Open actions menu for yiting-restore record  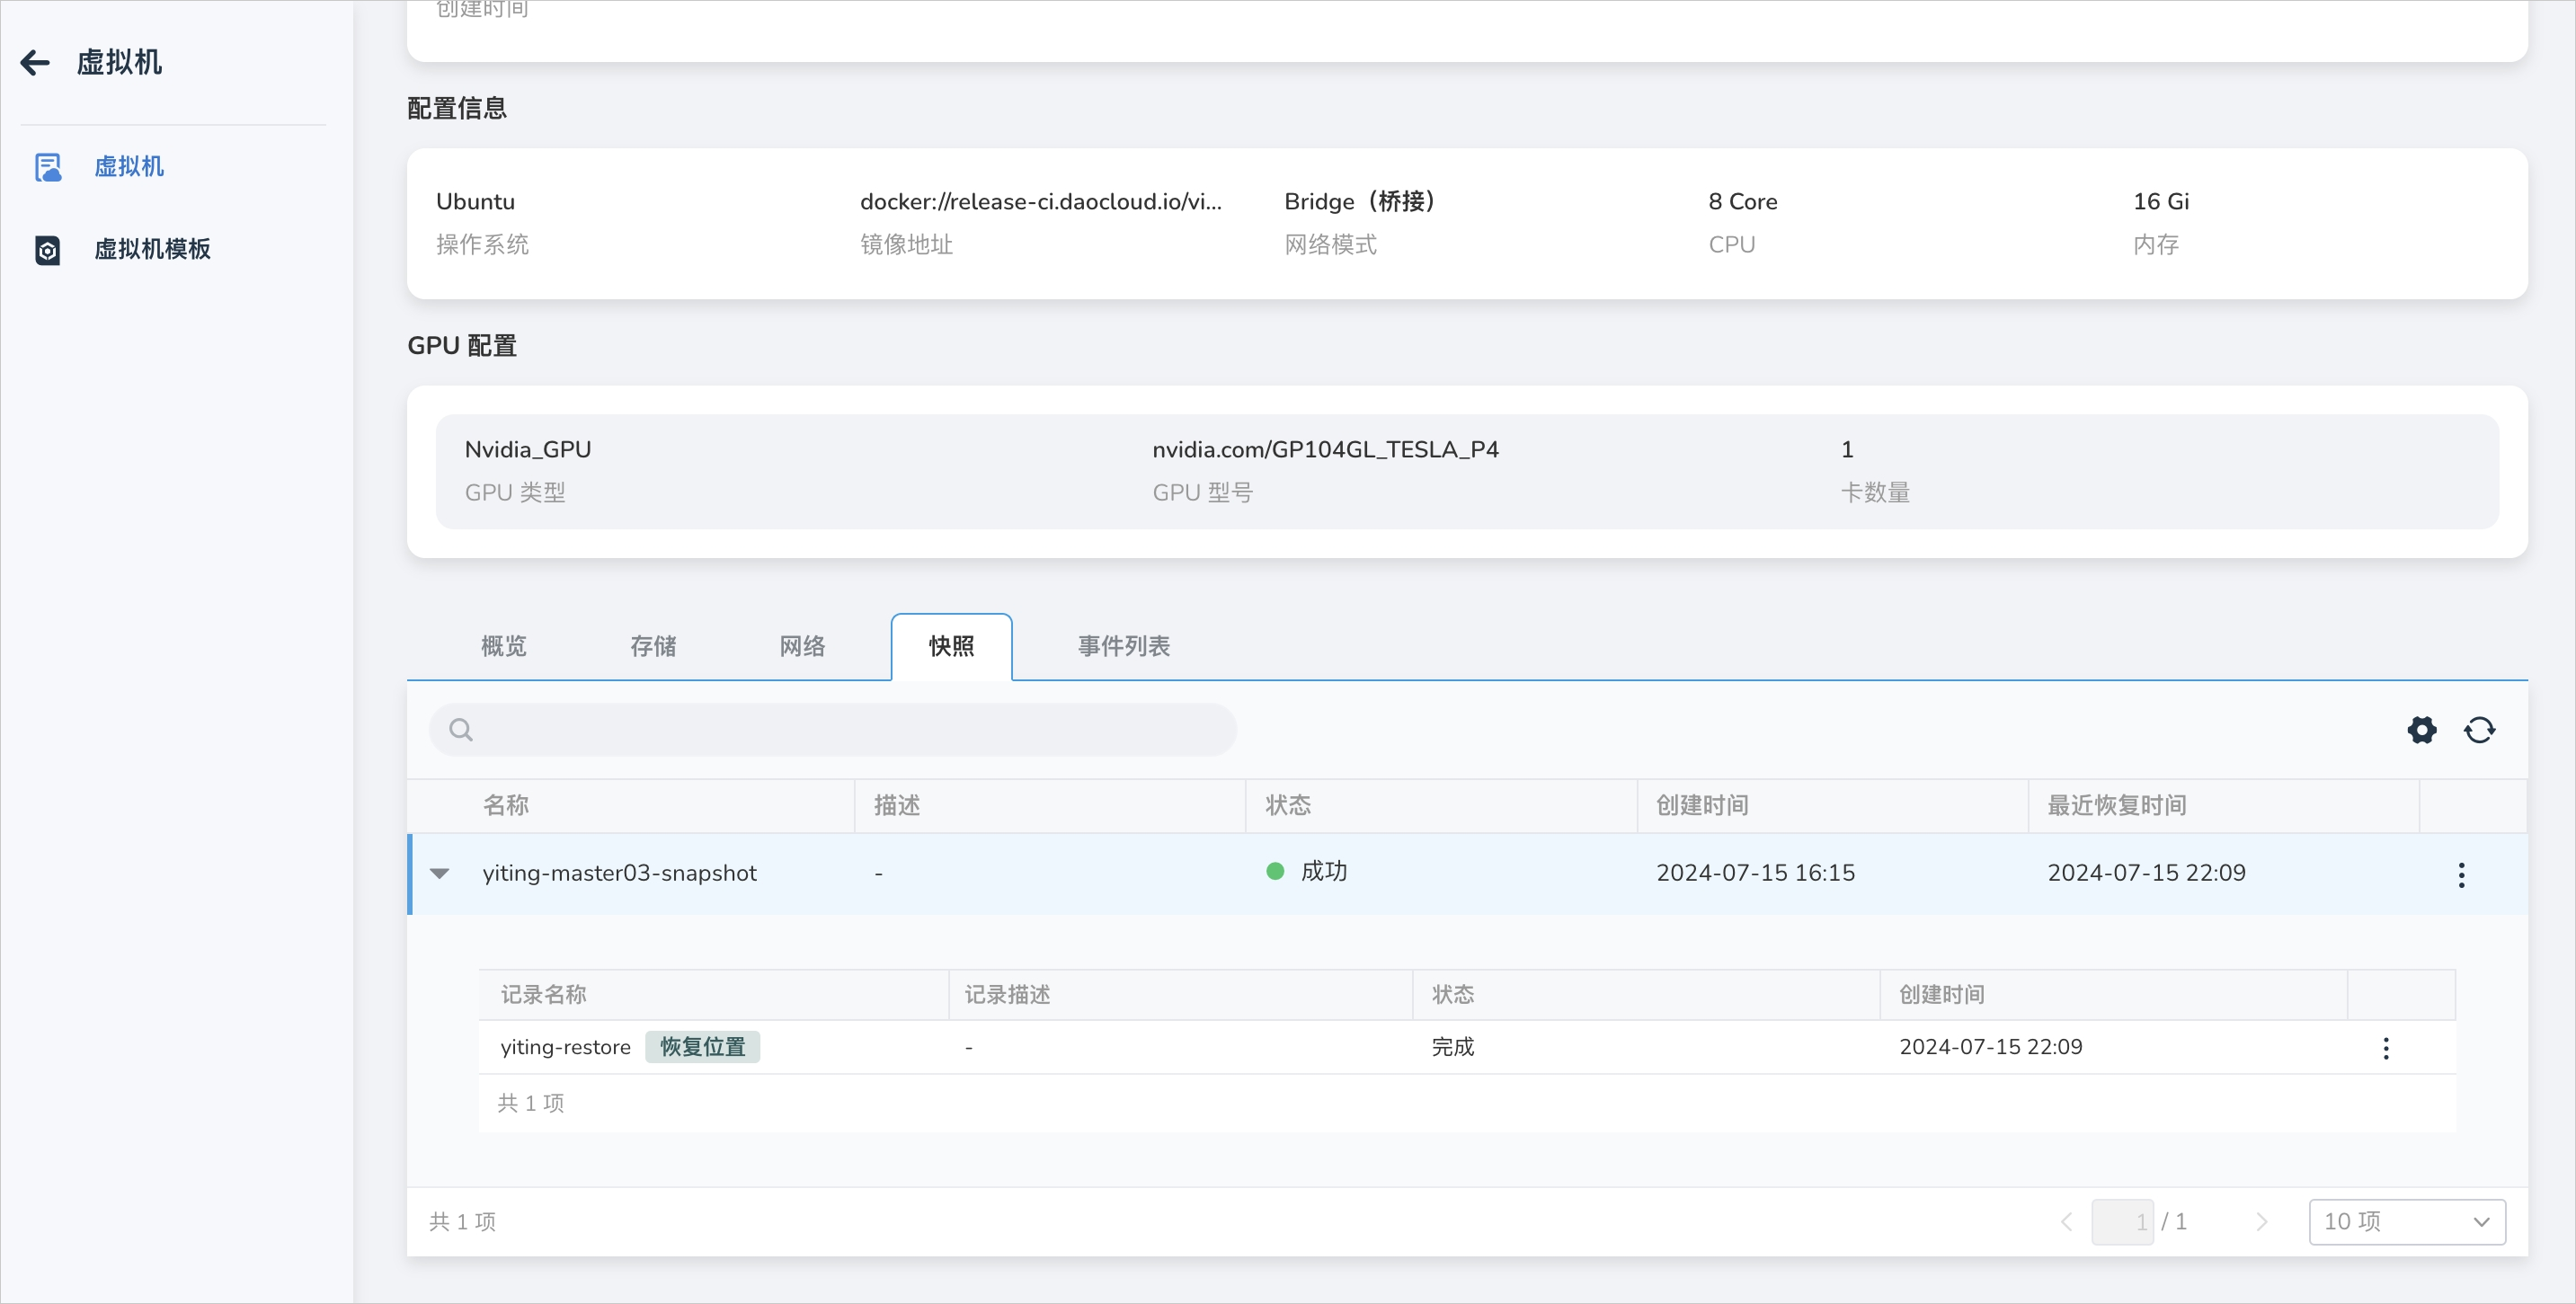coord(2386,1048)
